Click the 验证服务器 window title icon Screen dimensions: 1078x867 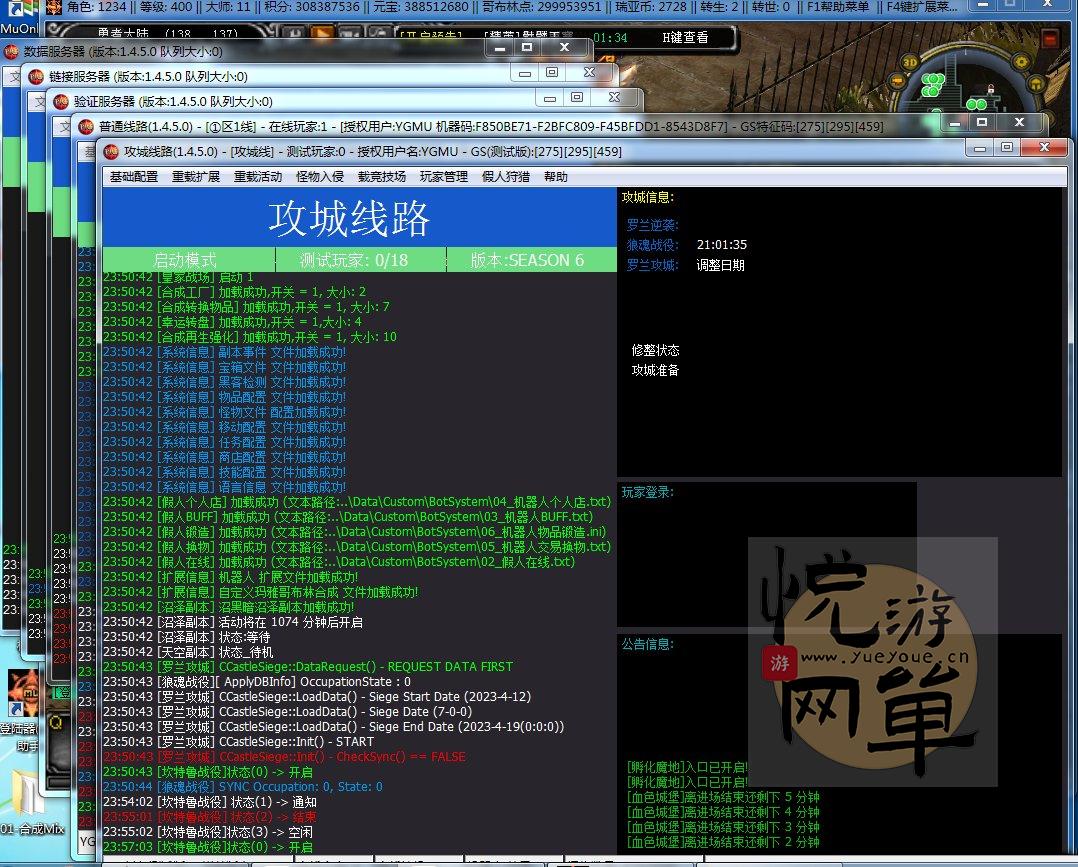(60, 101)
